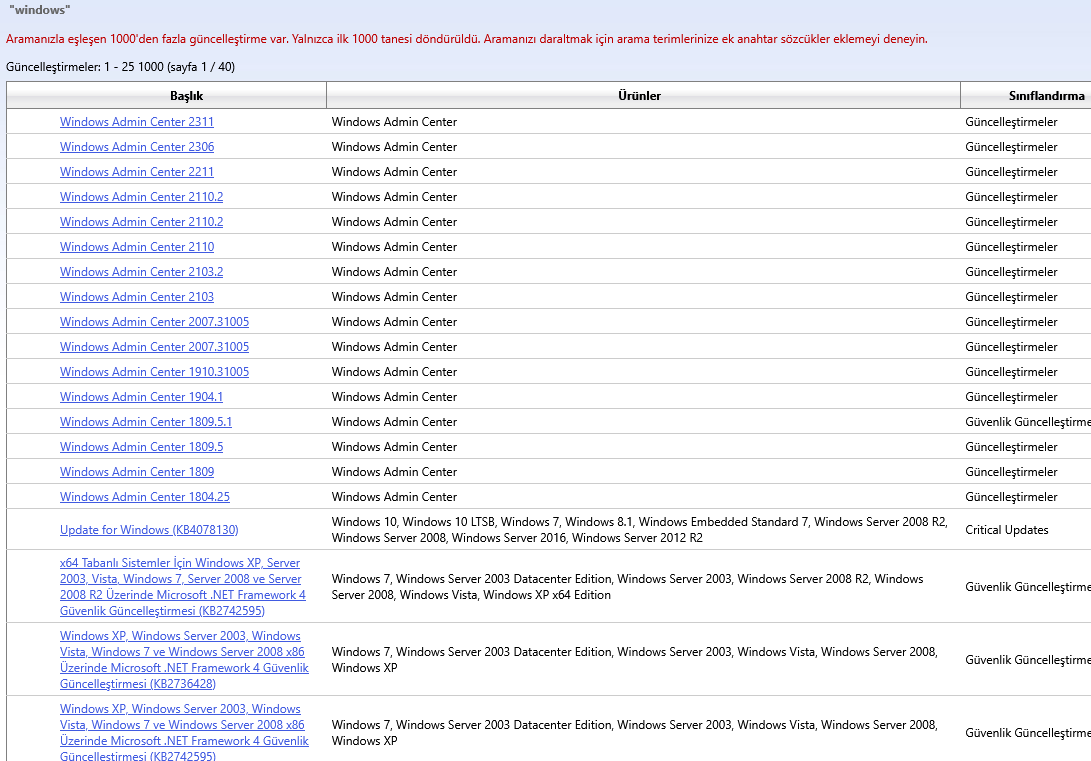Viewport: 1091px width, 761px height.
Task: Open Update for Windows (KB4078130) link
Action: pyautogui.click(x=149, y=530)
